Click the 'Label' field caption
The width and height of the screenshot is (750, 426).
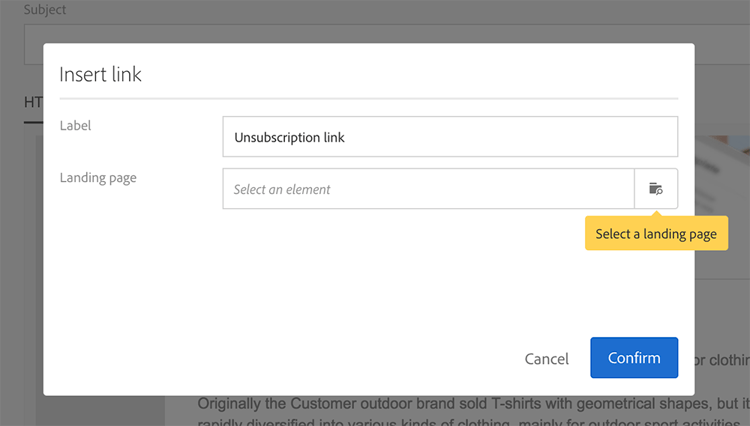75,126
